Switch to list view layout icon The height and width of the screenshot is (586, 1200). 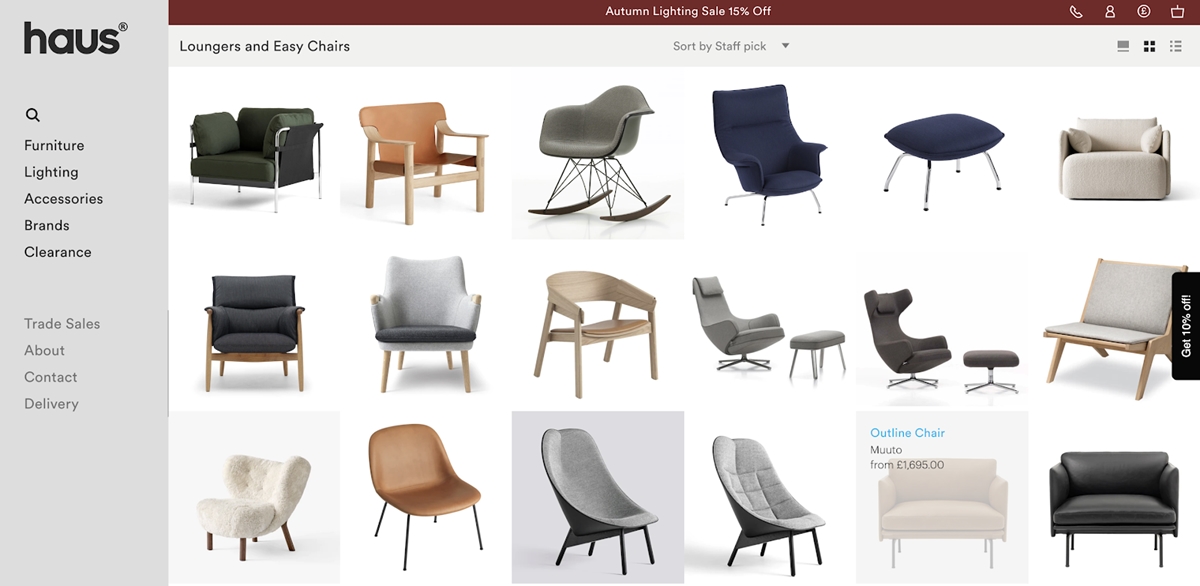click(x=1176, y=46)
